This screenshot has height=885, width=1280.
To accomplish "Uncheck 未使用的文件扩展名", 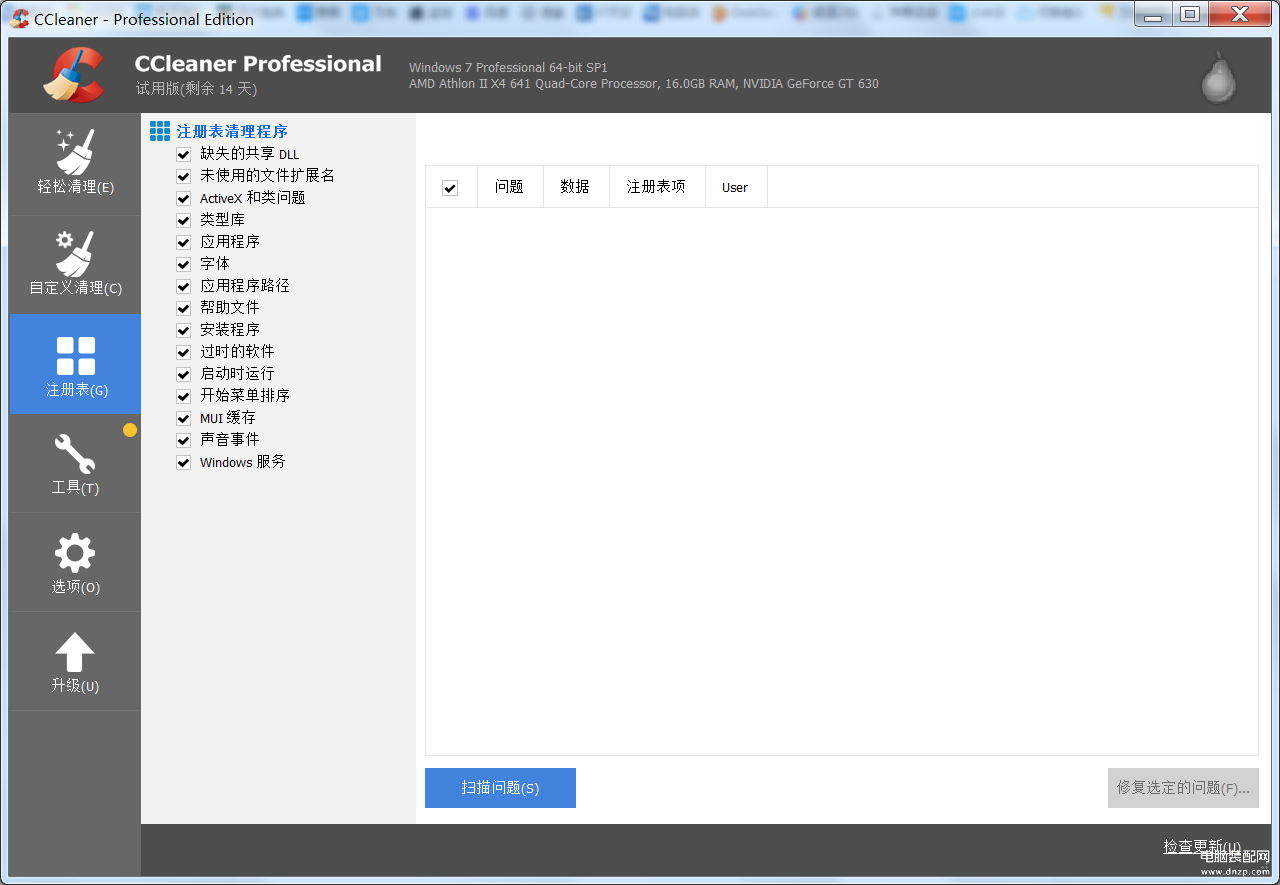I will 183,176.
